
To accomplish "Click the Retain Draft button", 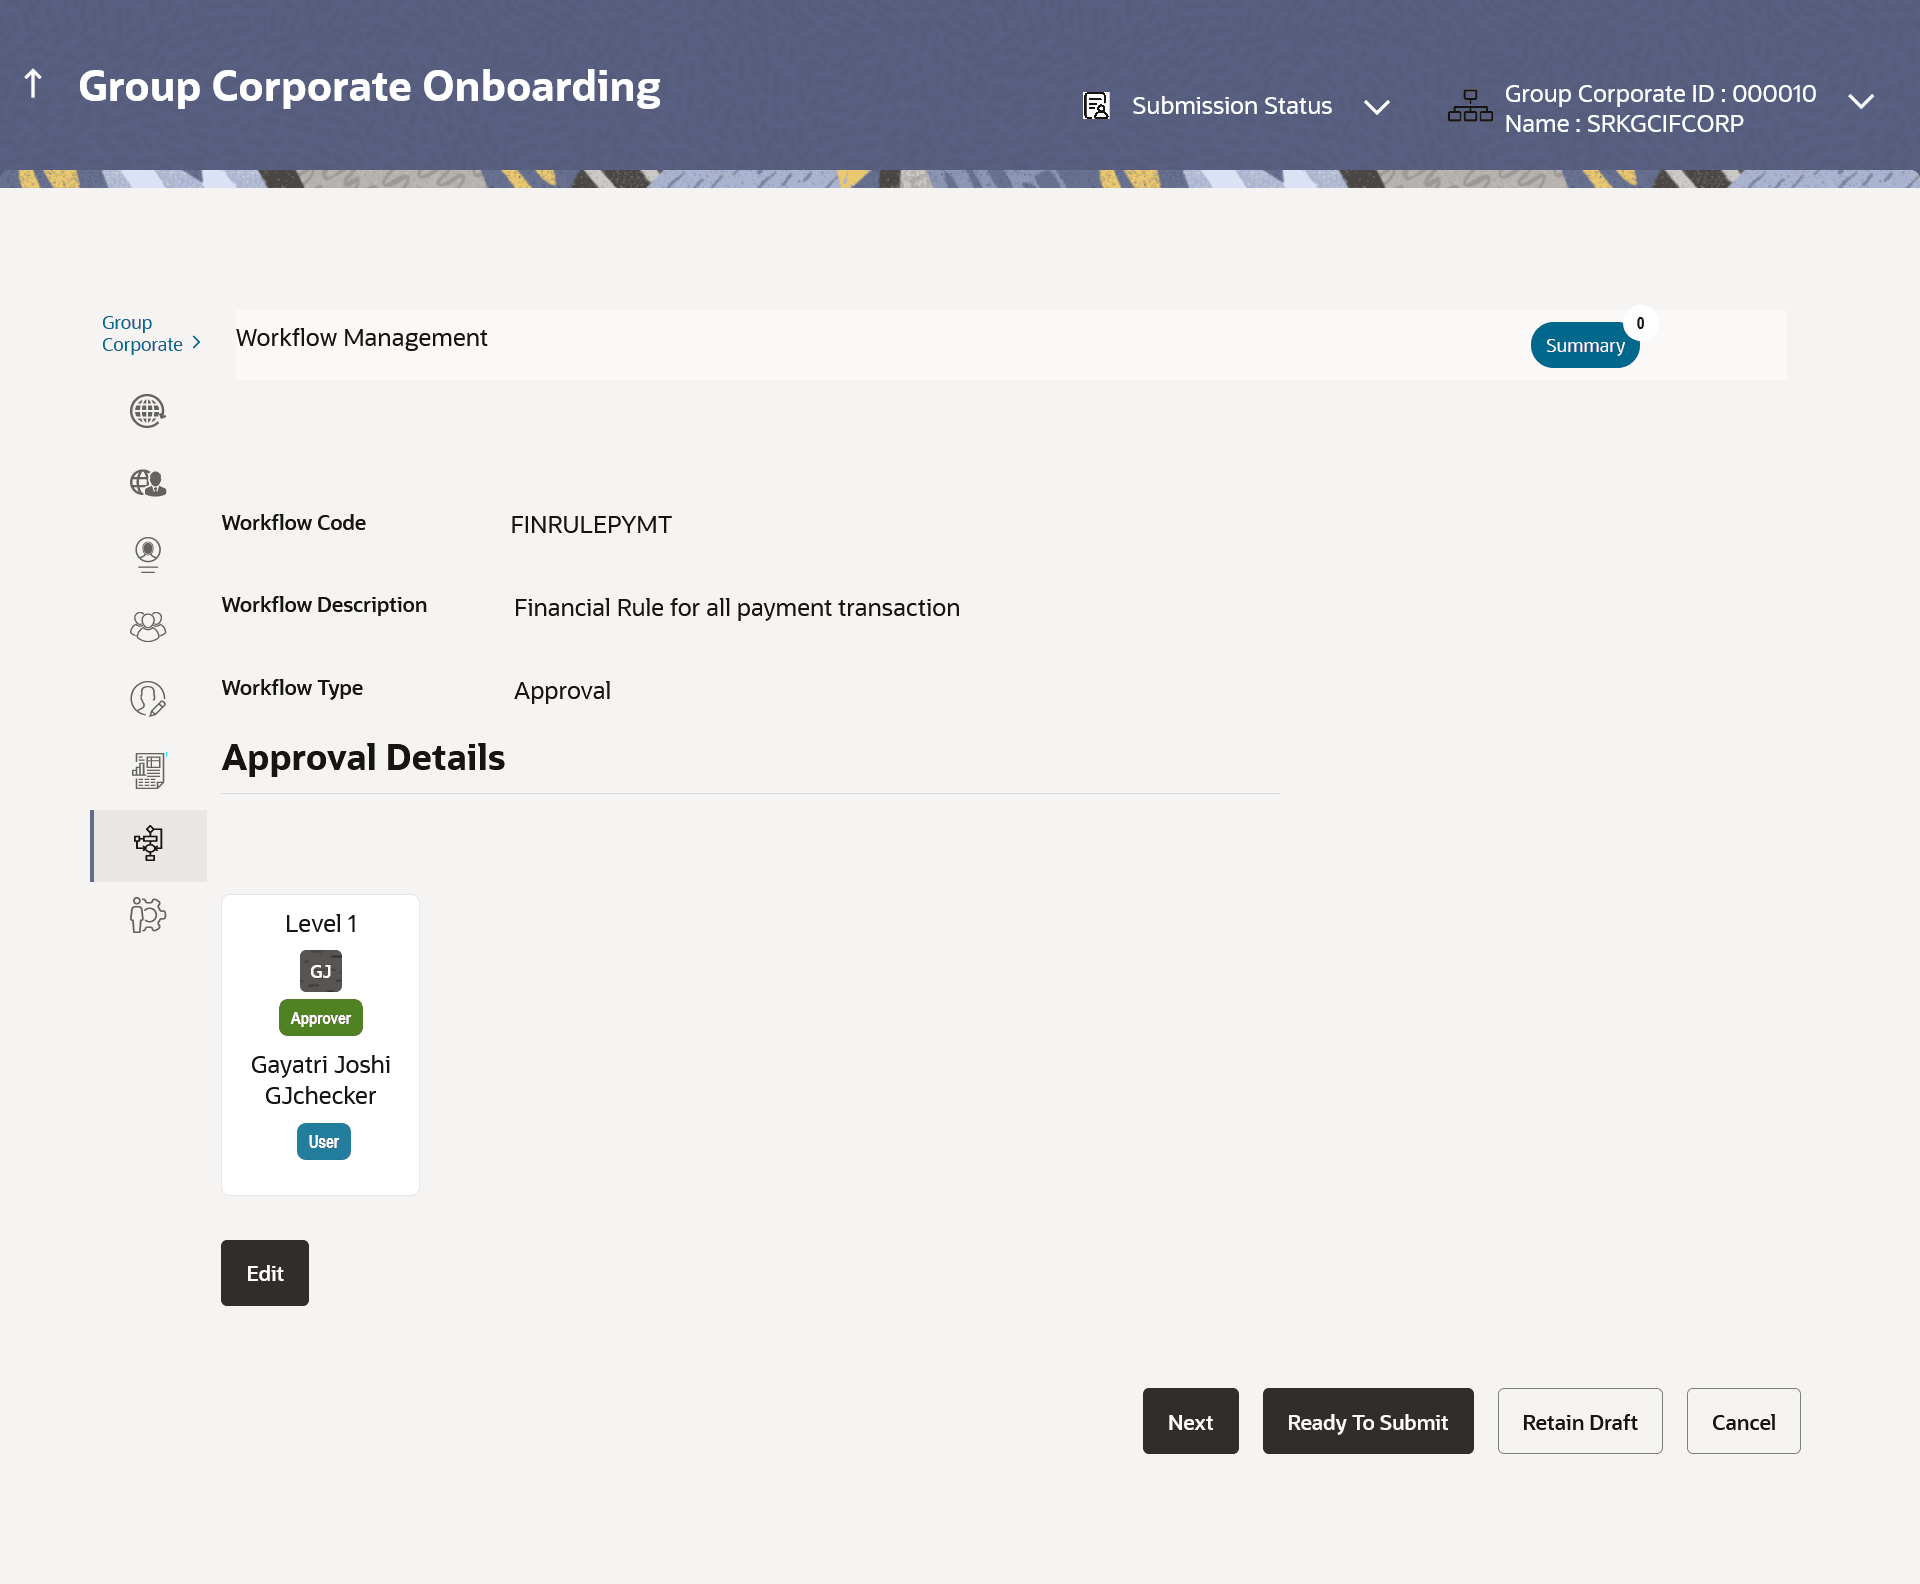I will pyautogui.click(x=1579, y=1421).
